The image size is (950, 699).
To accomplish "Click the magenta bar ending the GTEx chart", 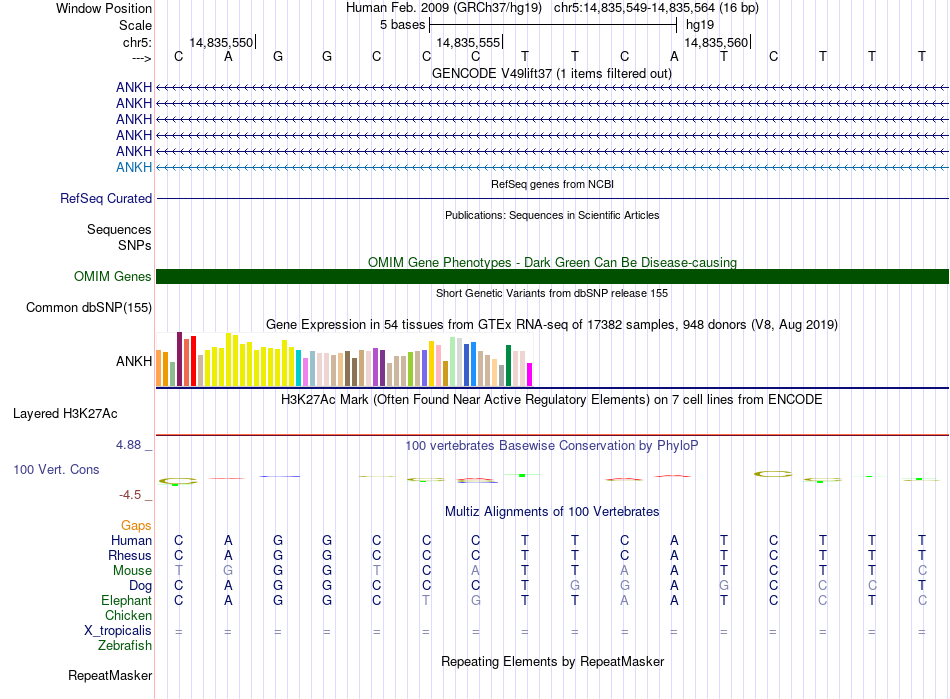I will pyautogui.click(x=530, y=374).
